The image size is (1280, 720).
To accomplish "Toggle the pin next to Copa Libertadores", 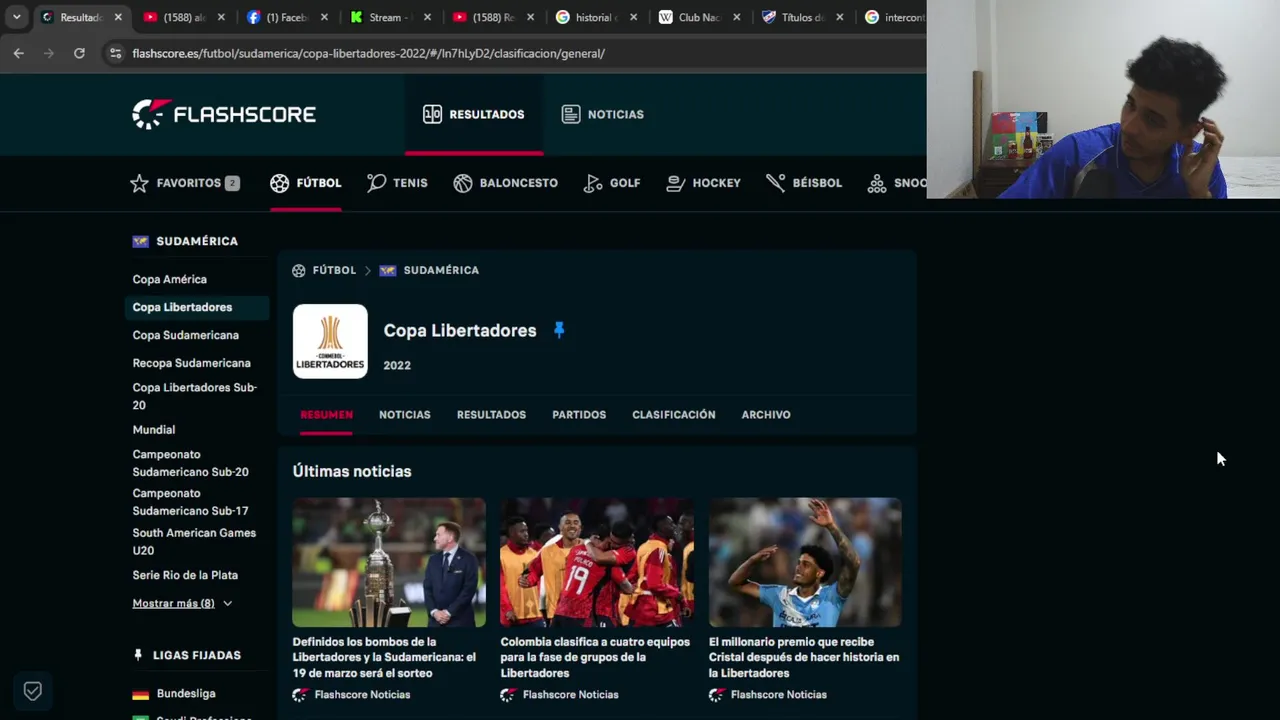I will [559, 330].
